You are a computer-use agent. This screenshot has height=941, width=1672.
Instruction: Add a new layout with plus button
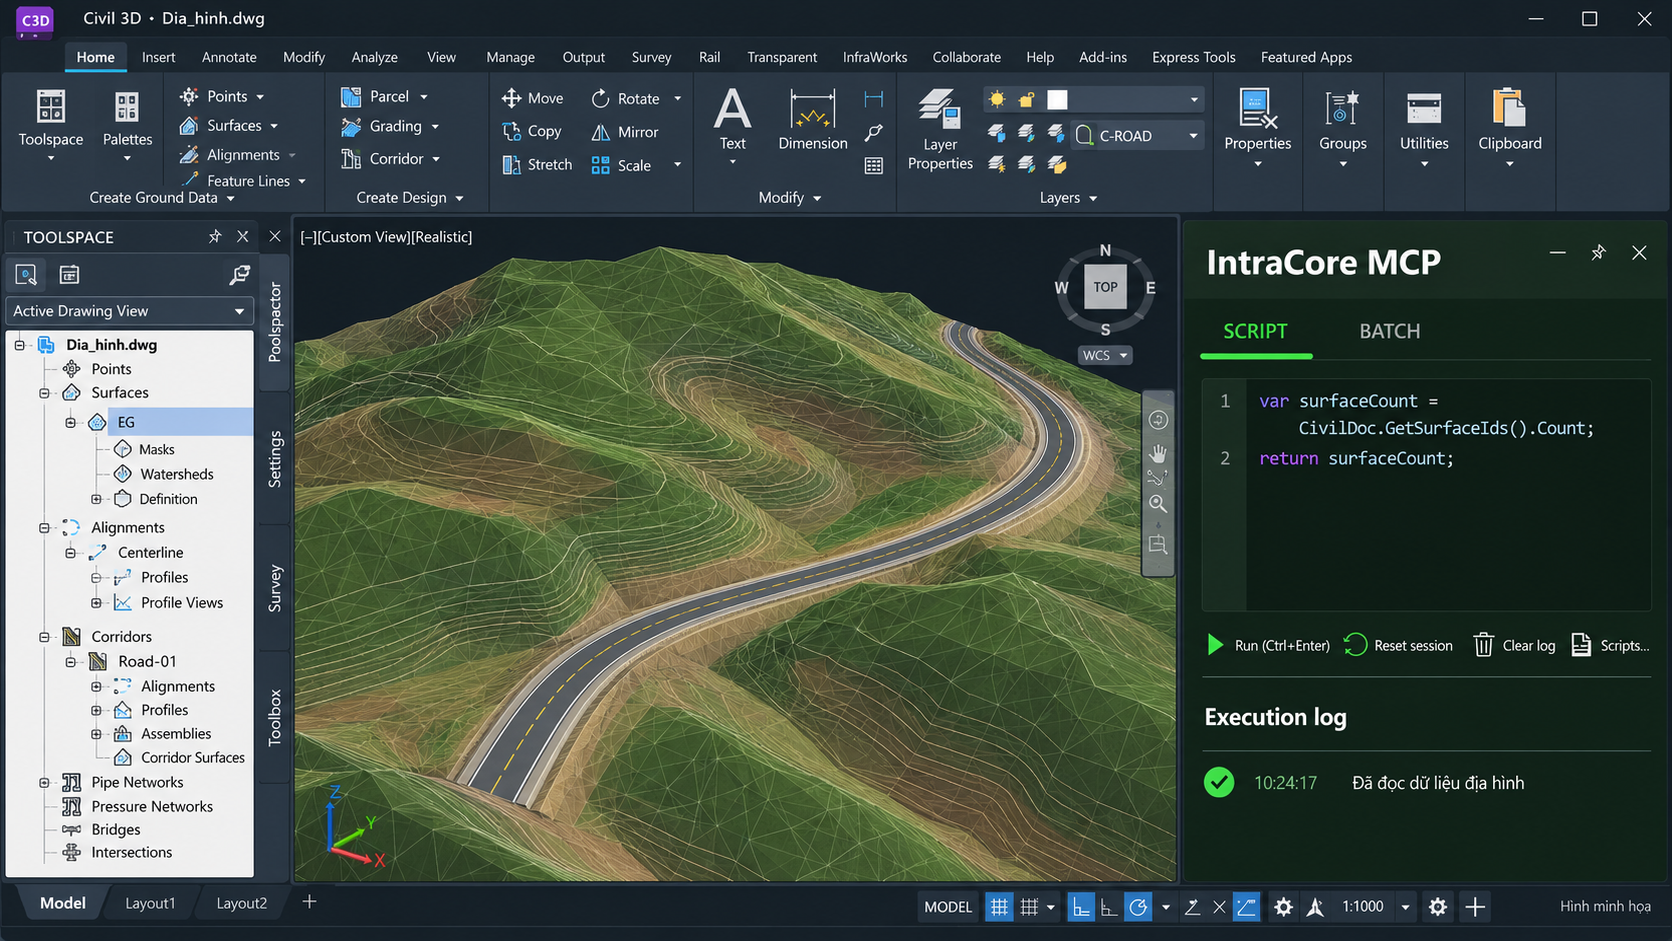pyautogui.click(x=309, y=902)
